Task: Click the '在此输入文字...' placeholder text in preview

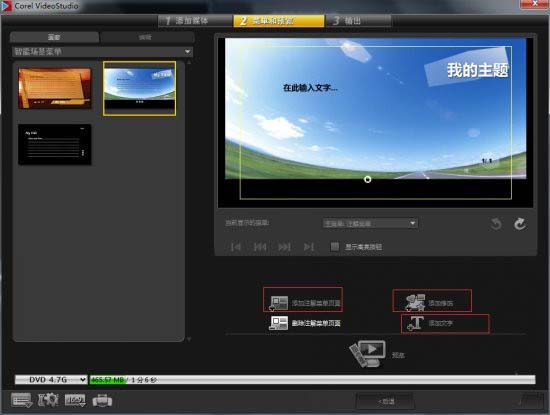Action: click(x=310, y=88)
